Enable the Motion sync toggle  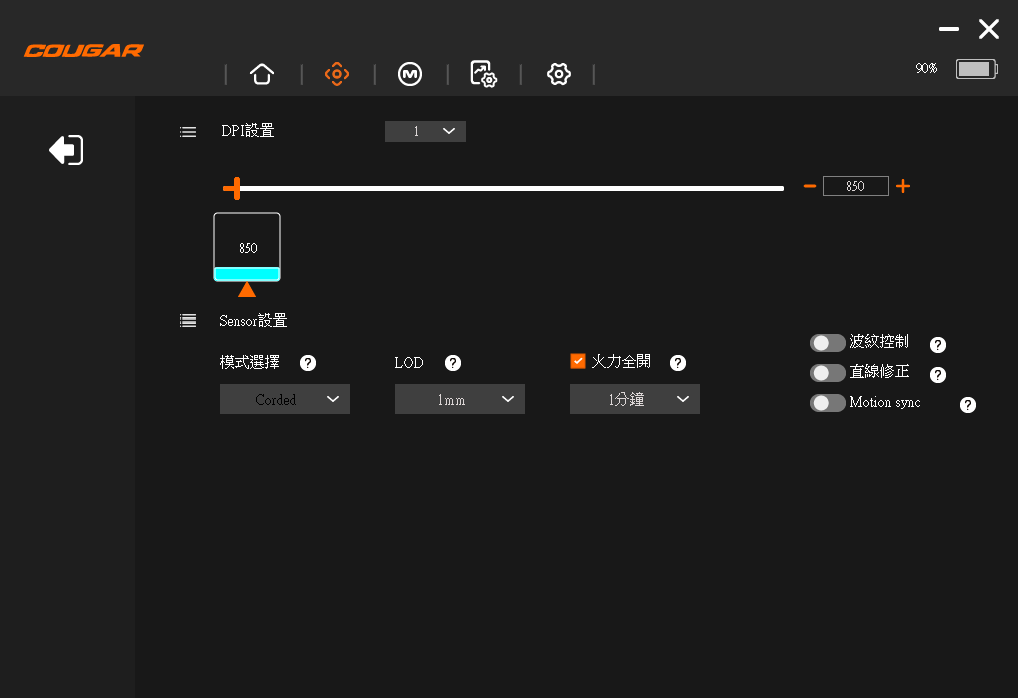pyautogui.click(x=827, y=403)
